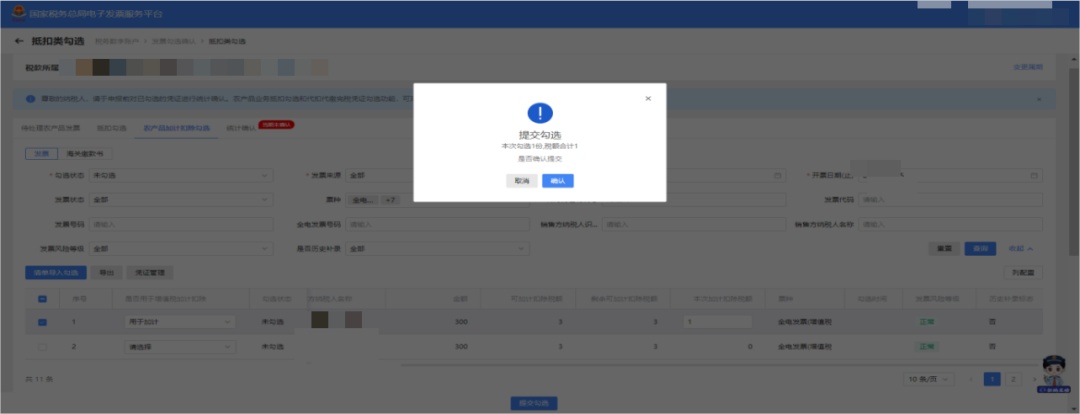Close the 提交勾选 dialog with X

point(647,99)
